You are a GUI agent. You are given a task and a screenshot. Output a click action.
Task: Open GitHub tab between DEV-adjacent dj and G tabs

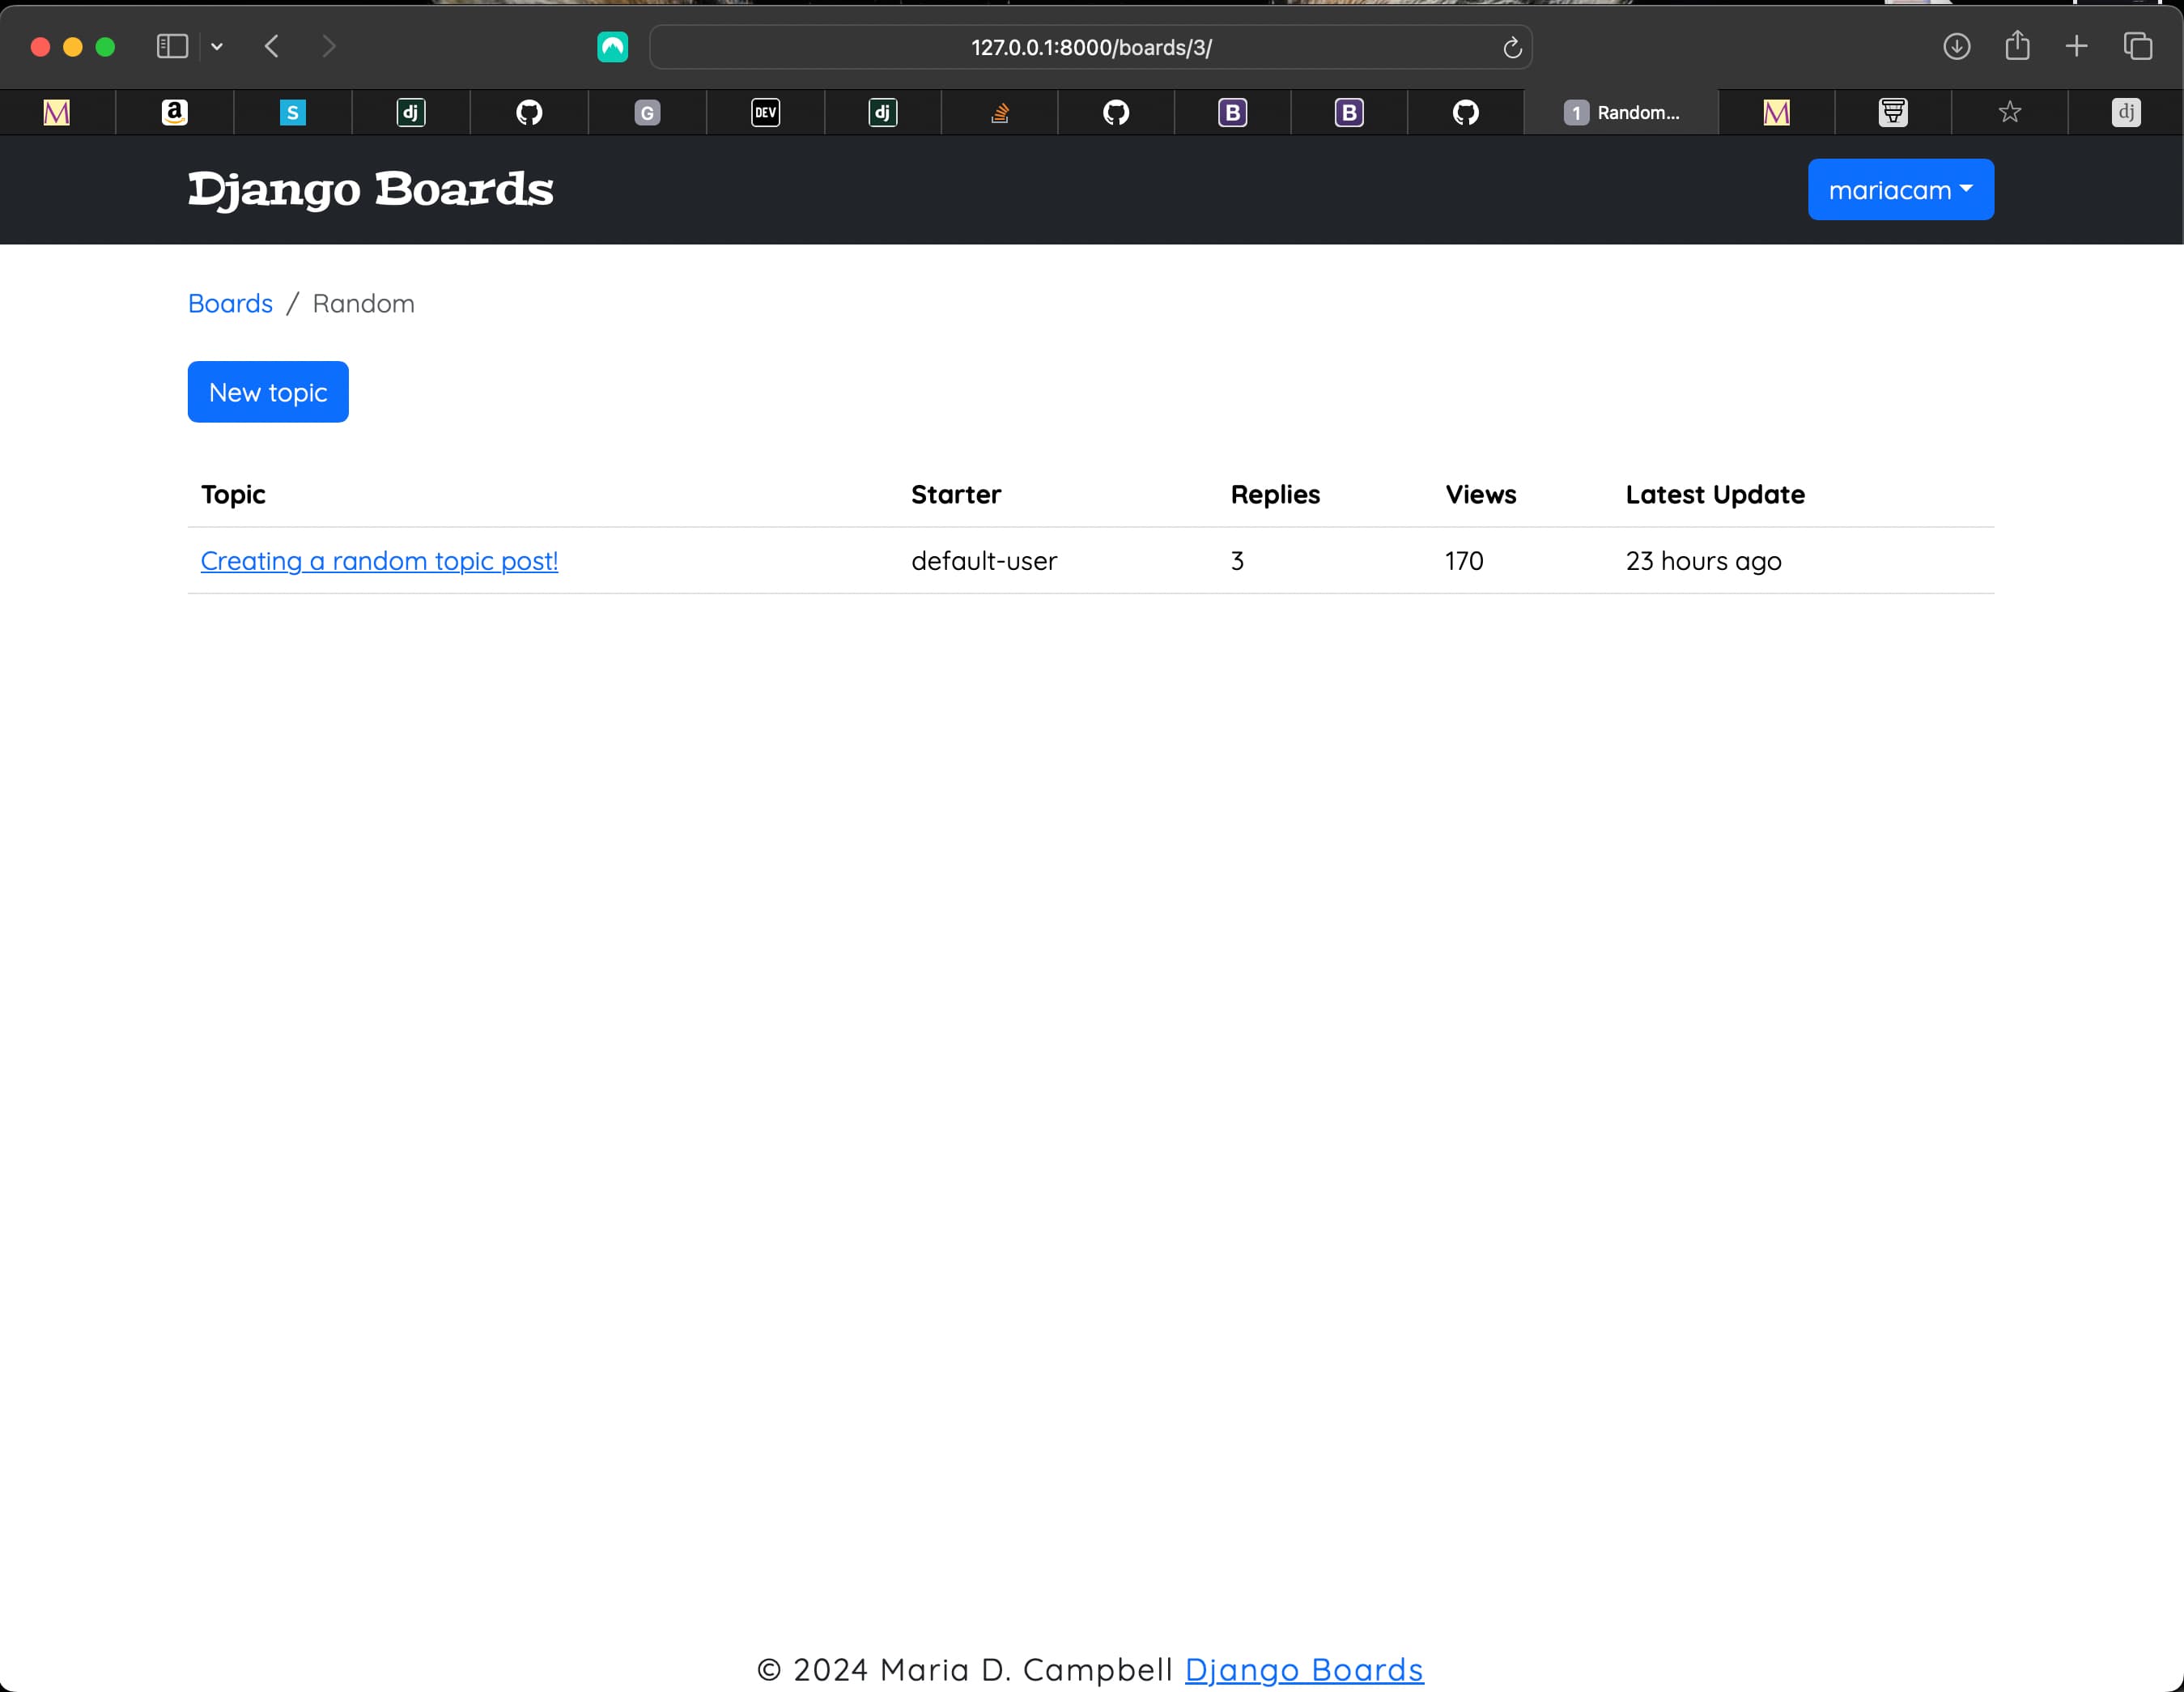pos(529,112)
